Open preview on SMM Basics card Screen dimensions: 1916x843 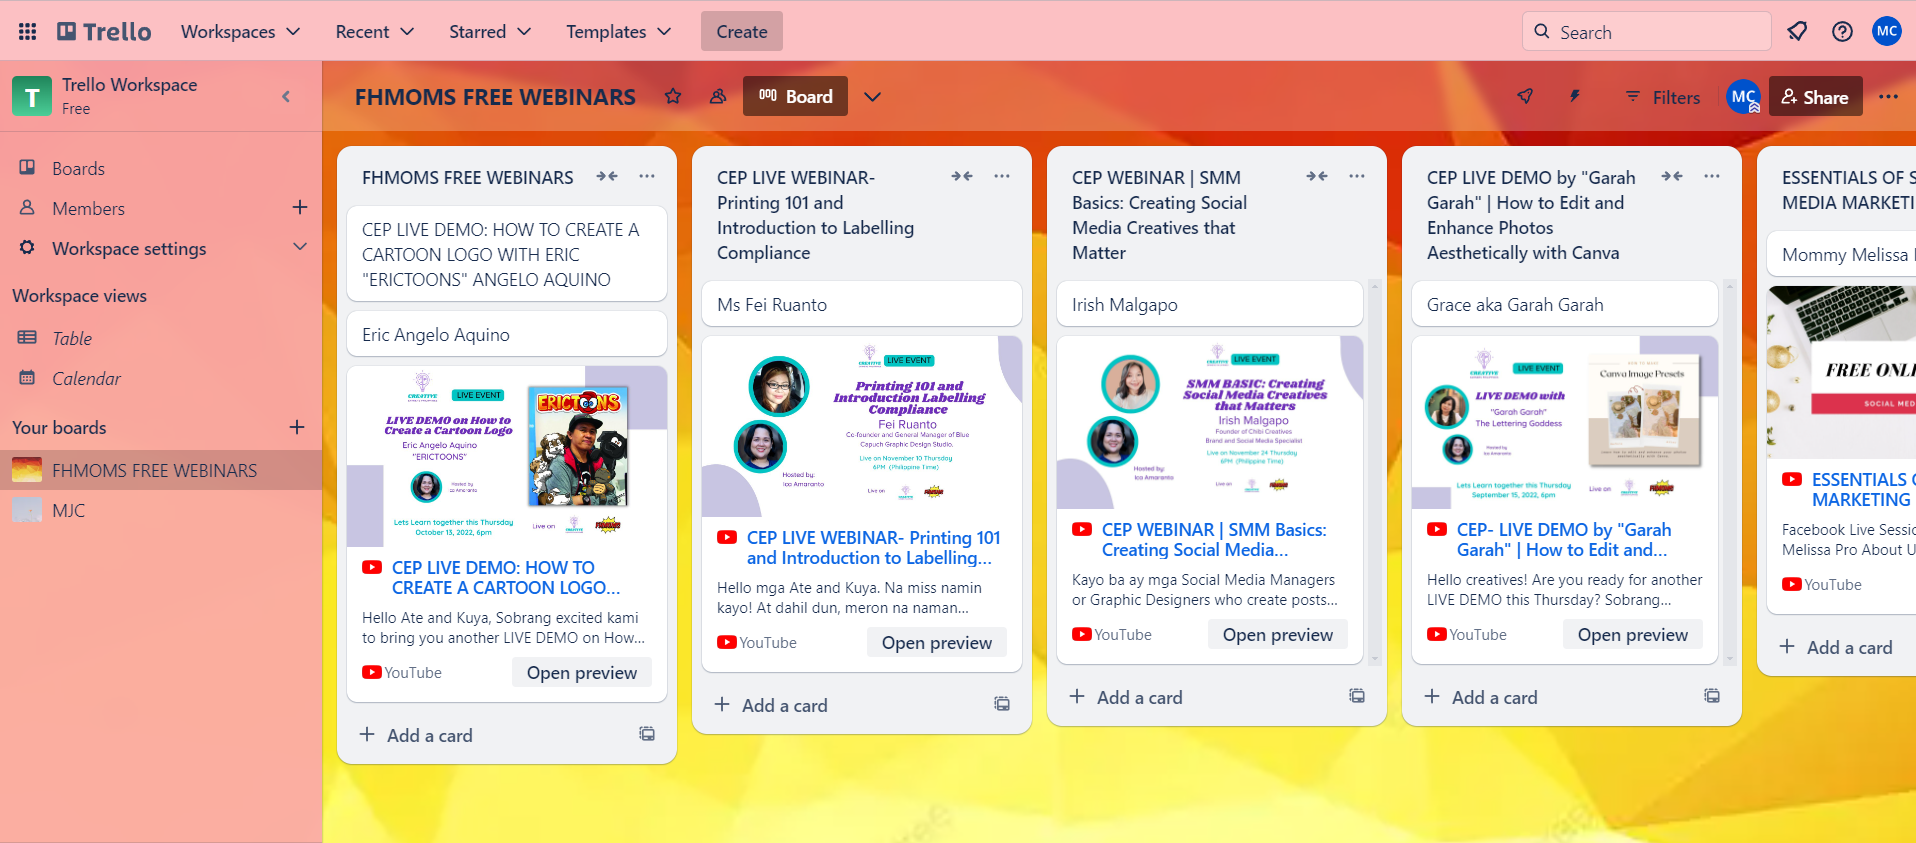click(x=1278, y=634)
